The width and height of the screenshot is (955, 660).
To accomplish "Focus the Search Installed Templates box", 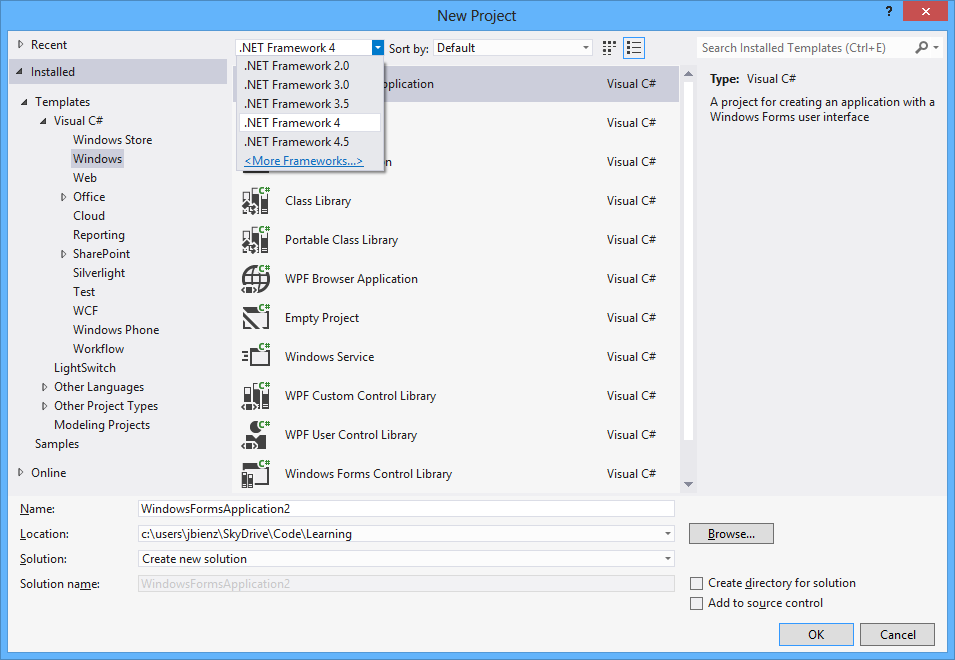I will (x=805, y=47).
